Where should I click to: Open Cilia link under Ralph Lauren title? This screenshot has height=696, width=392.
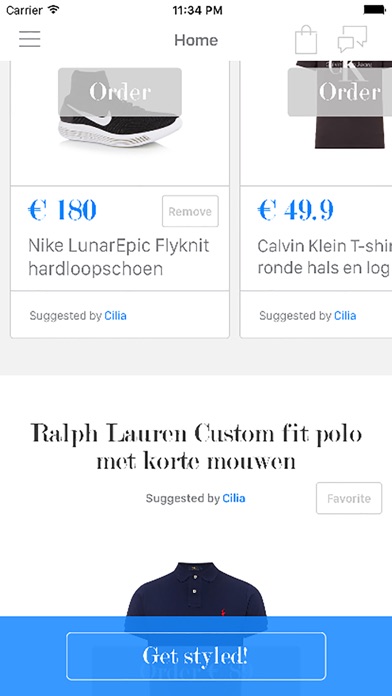pyautogui.click(x=234, y=498)
